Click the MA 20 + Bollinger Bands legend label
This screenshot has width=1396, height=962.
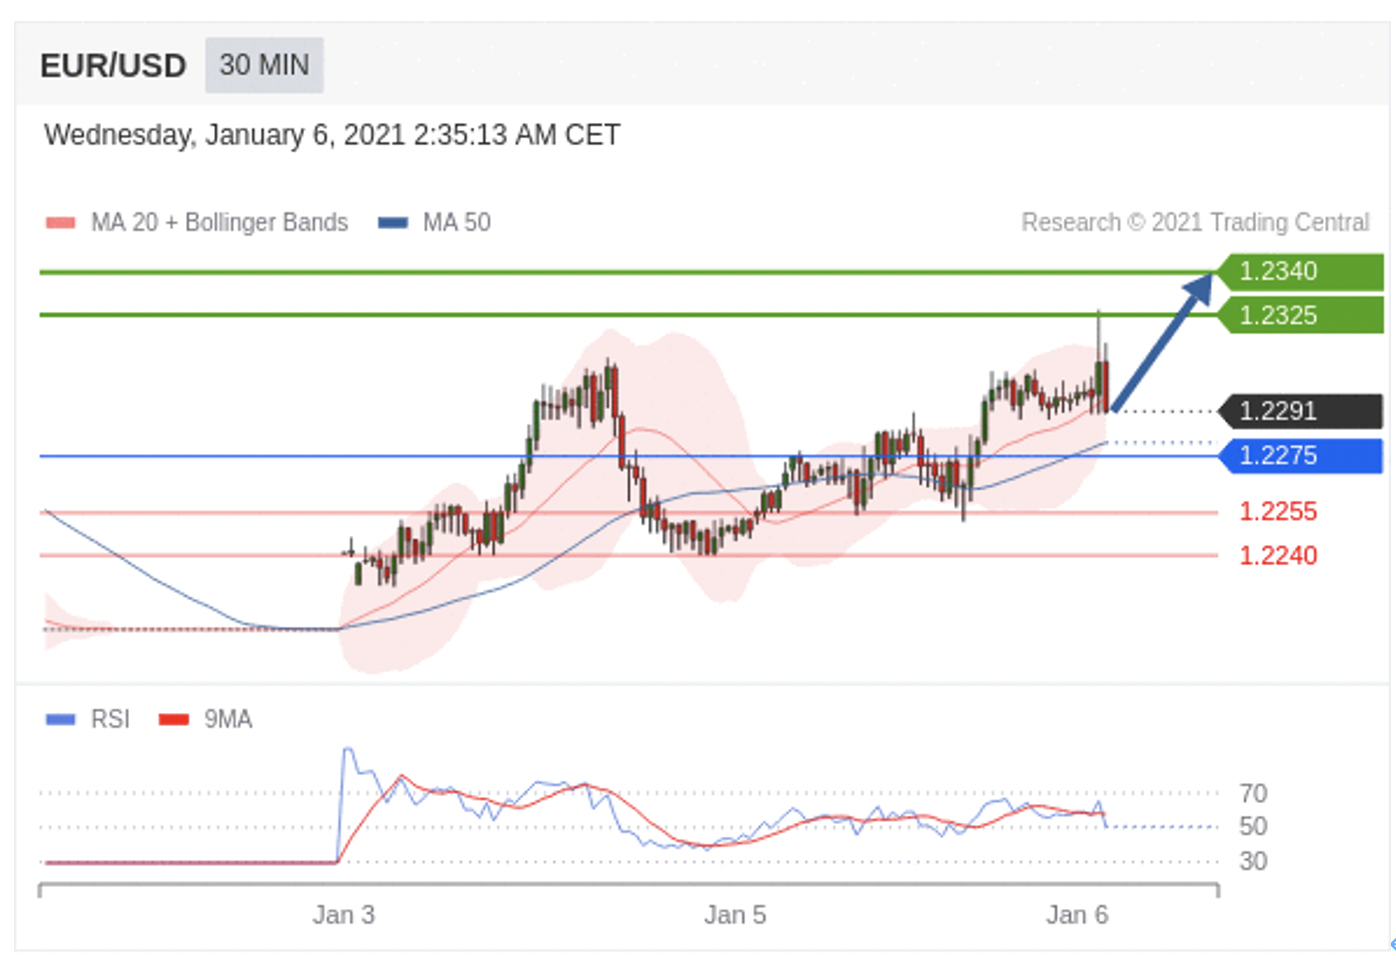[219, 222]
